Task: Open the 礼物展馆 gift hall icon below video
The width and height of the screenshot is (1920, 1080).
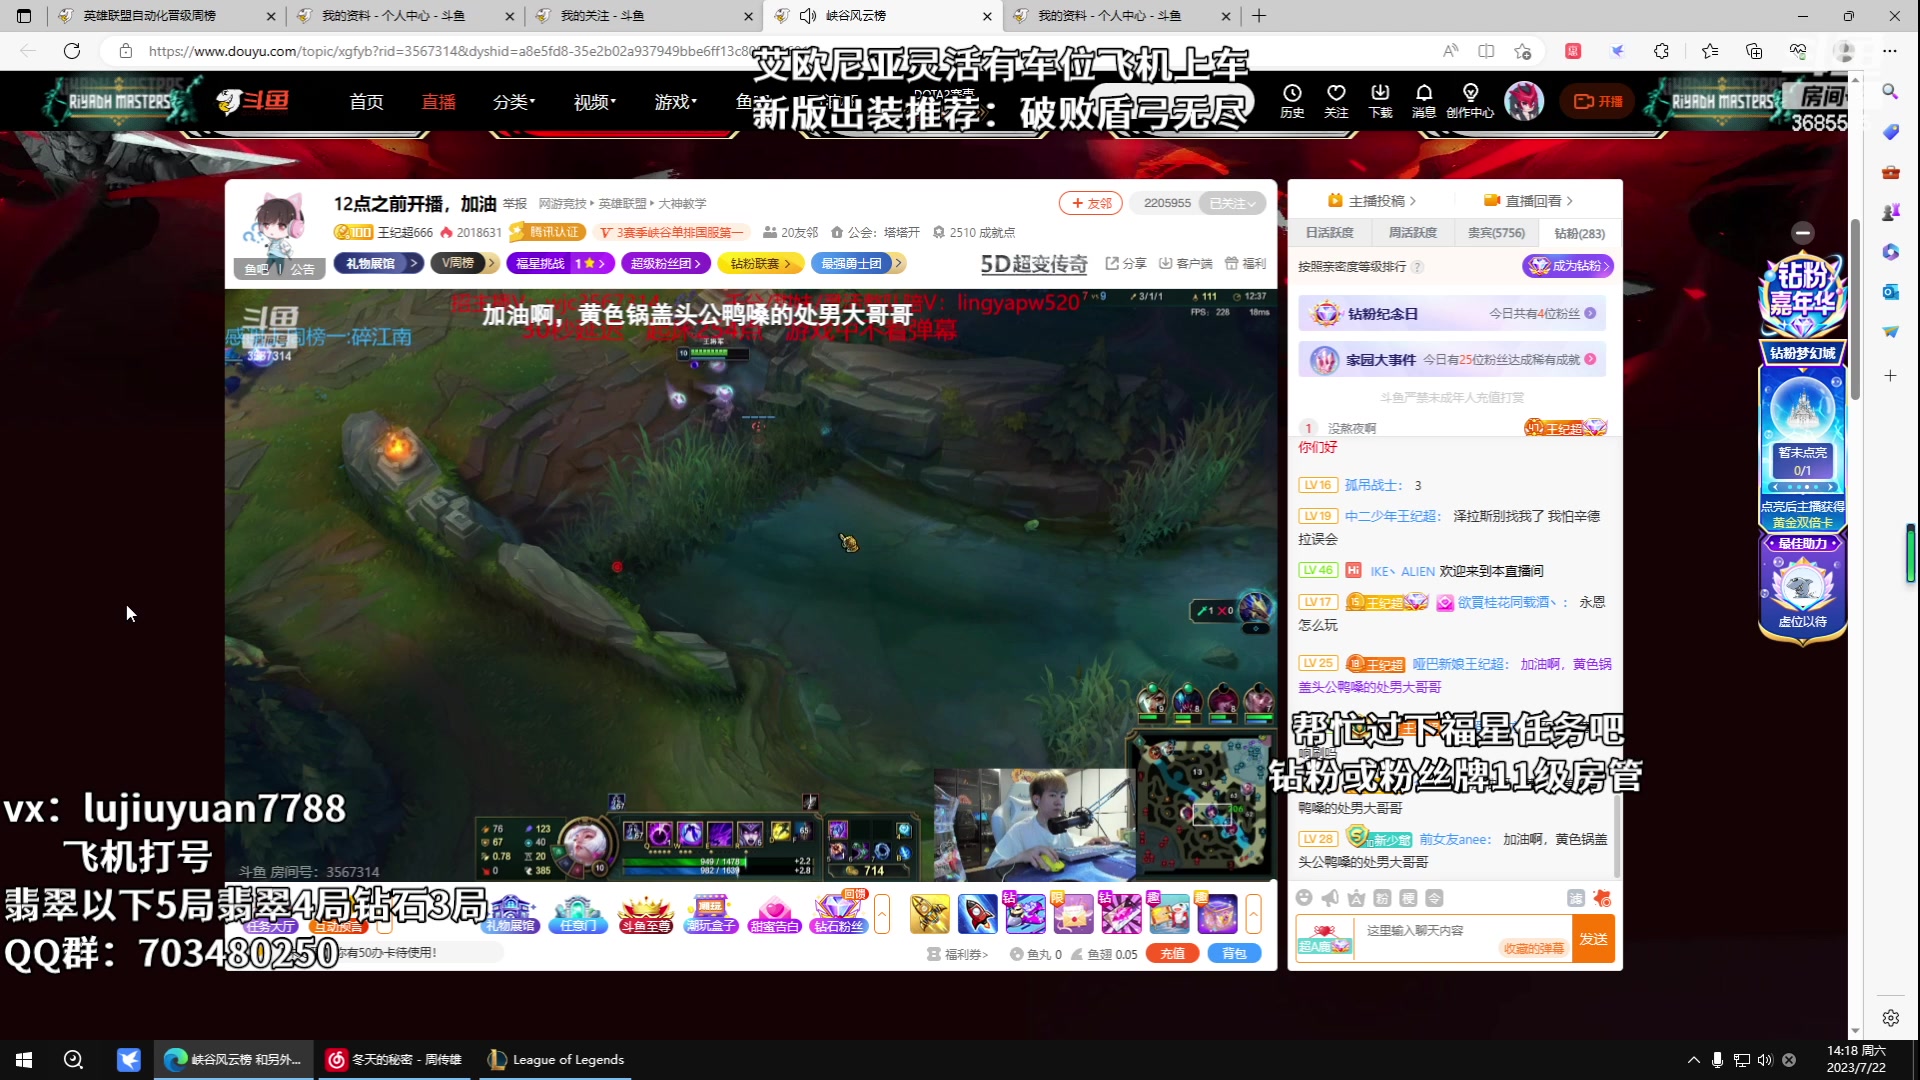Action: pyautogui.click(x=511, y=914)
